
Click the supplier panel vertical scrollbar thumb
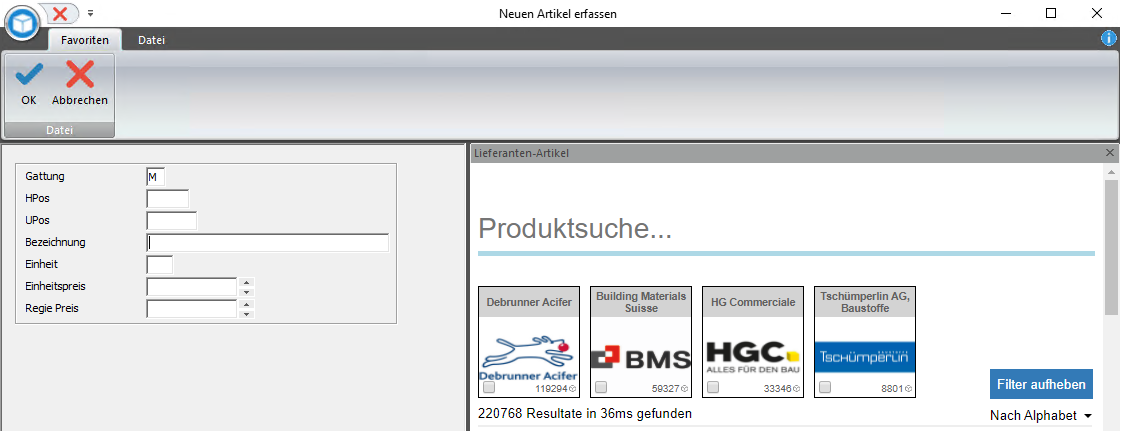point(1111,248)
